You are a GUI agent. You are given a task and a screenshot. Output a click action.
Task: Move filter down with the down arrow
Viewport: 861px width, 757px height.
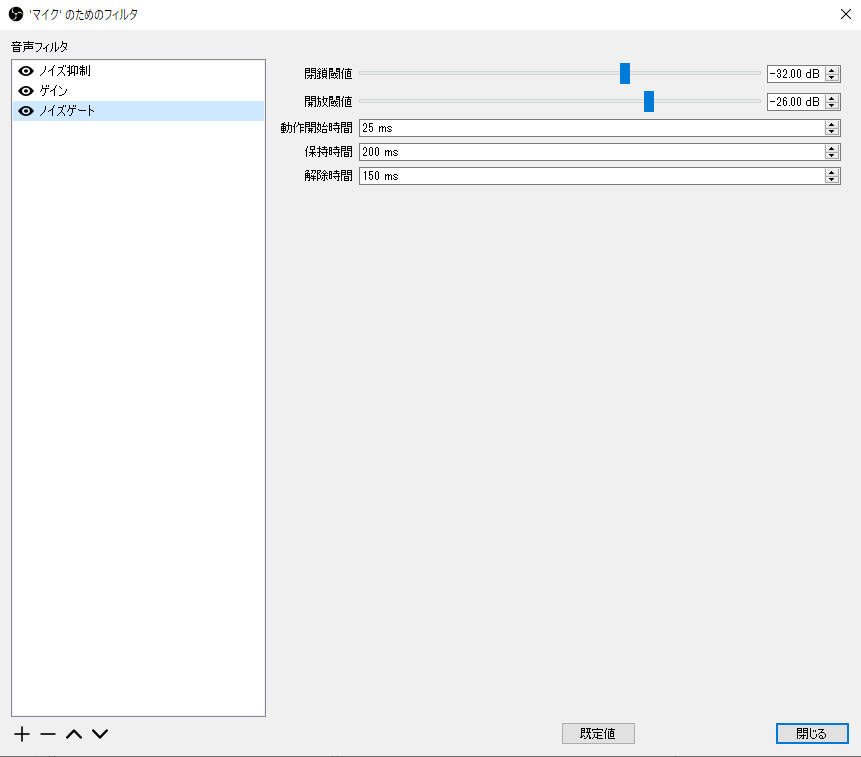tap(100, 734)
